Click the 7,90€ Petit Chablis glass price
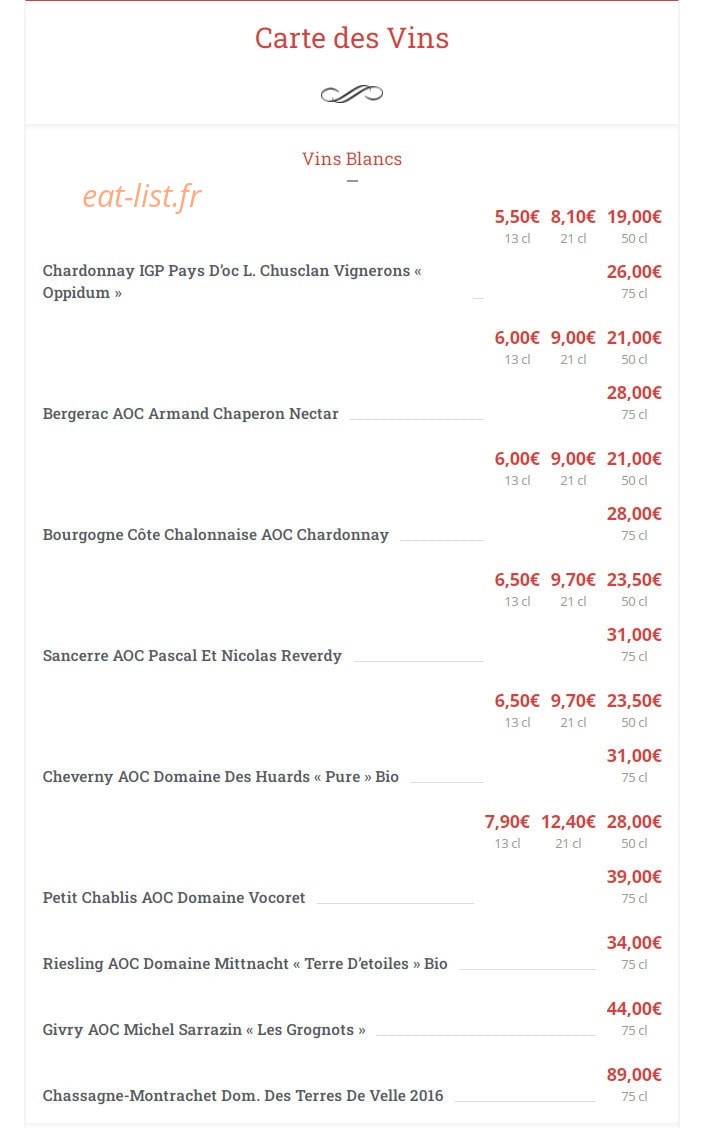Viewport: 721px width, 1128px height. (507, 822)
